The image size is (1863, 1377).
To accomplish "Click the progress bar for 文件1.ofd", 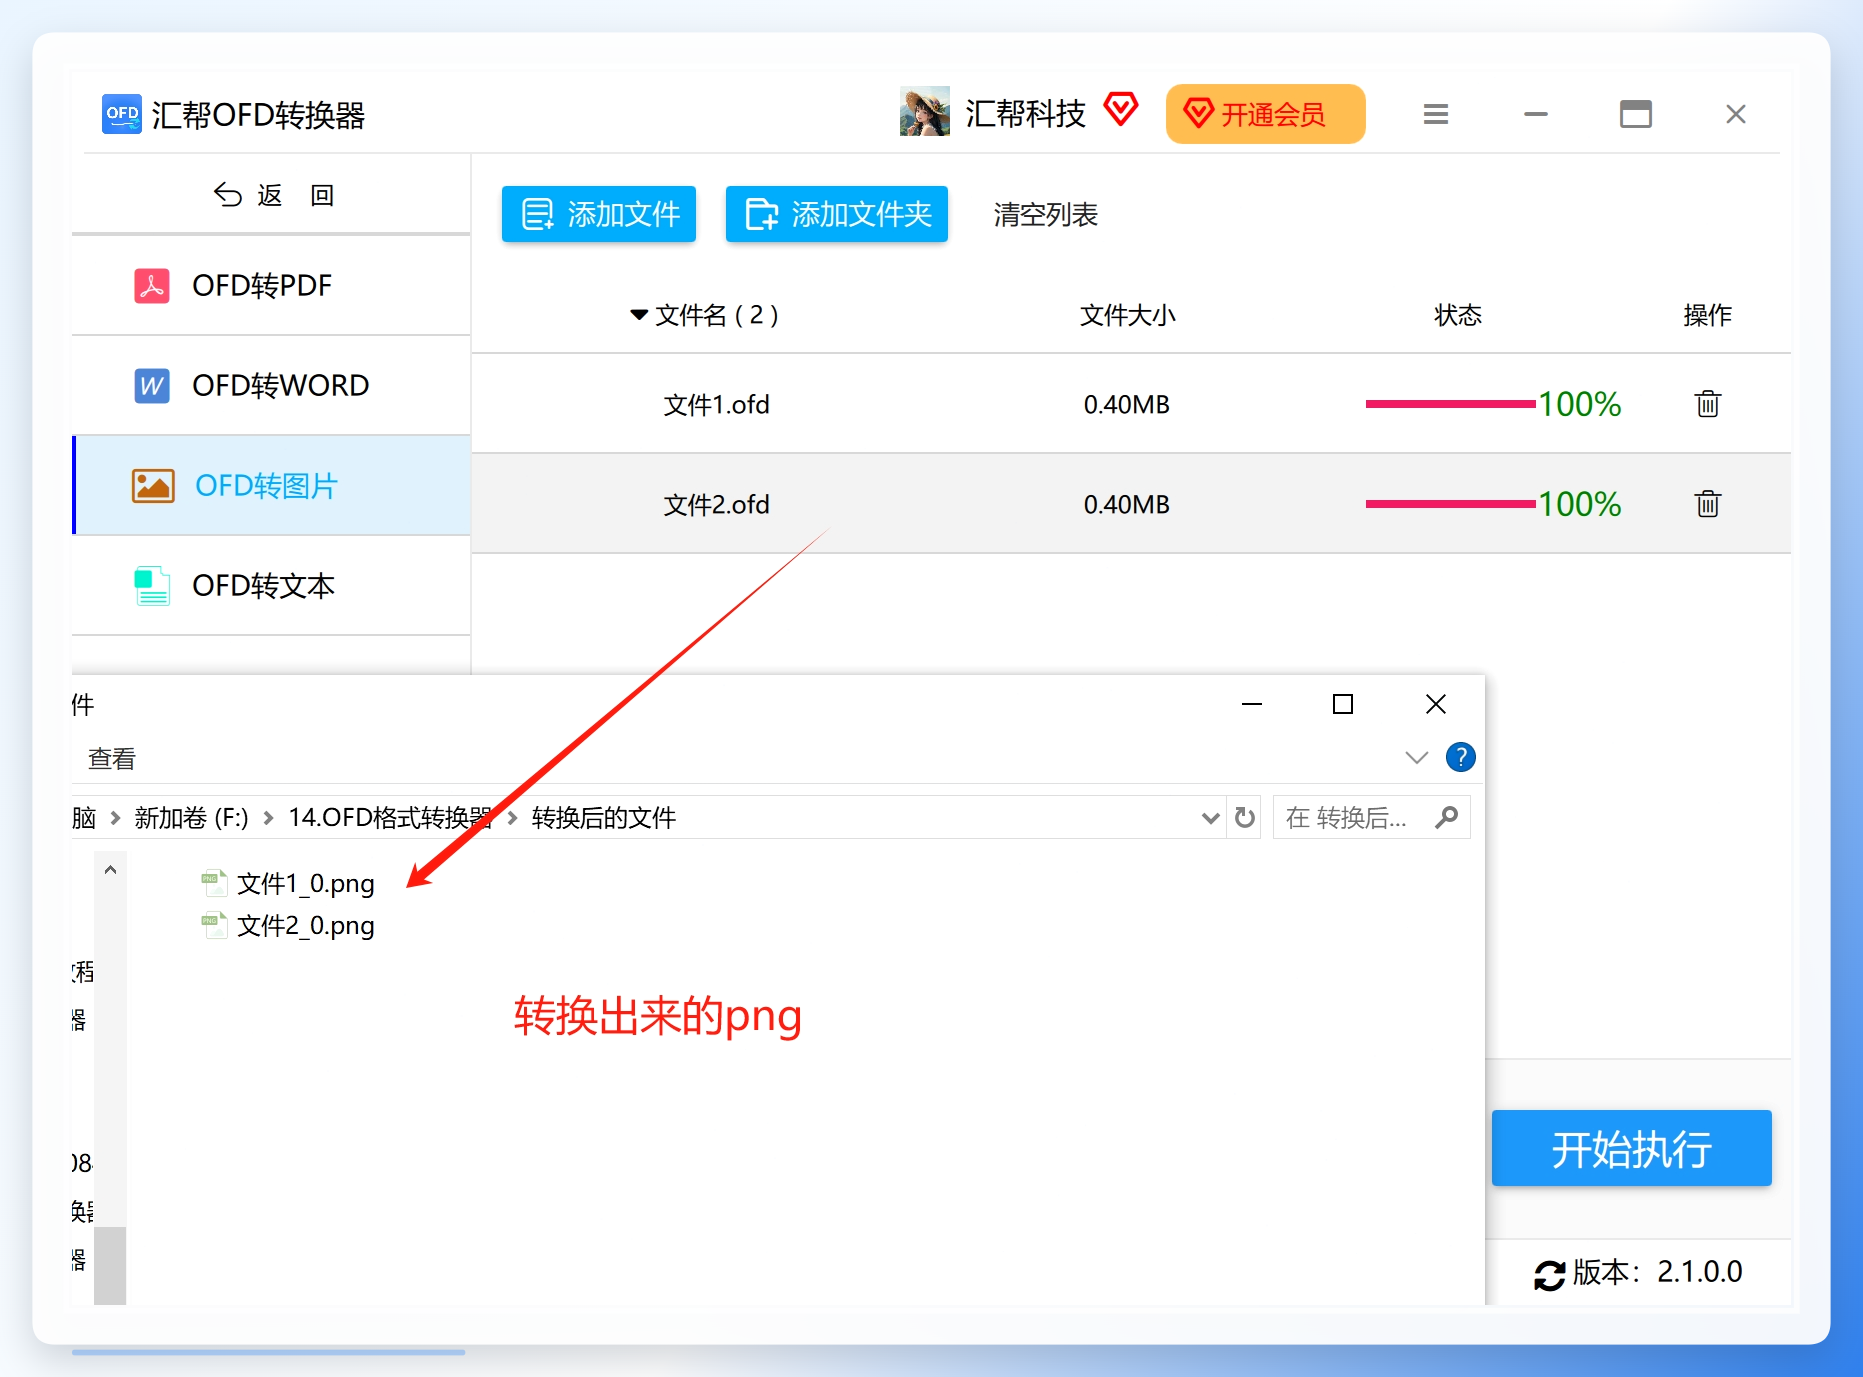I will pos(1451,404).
